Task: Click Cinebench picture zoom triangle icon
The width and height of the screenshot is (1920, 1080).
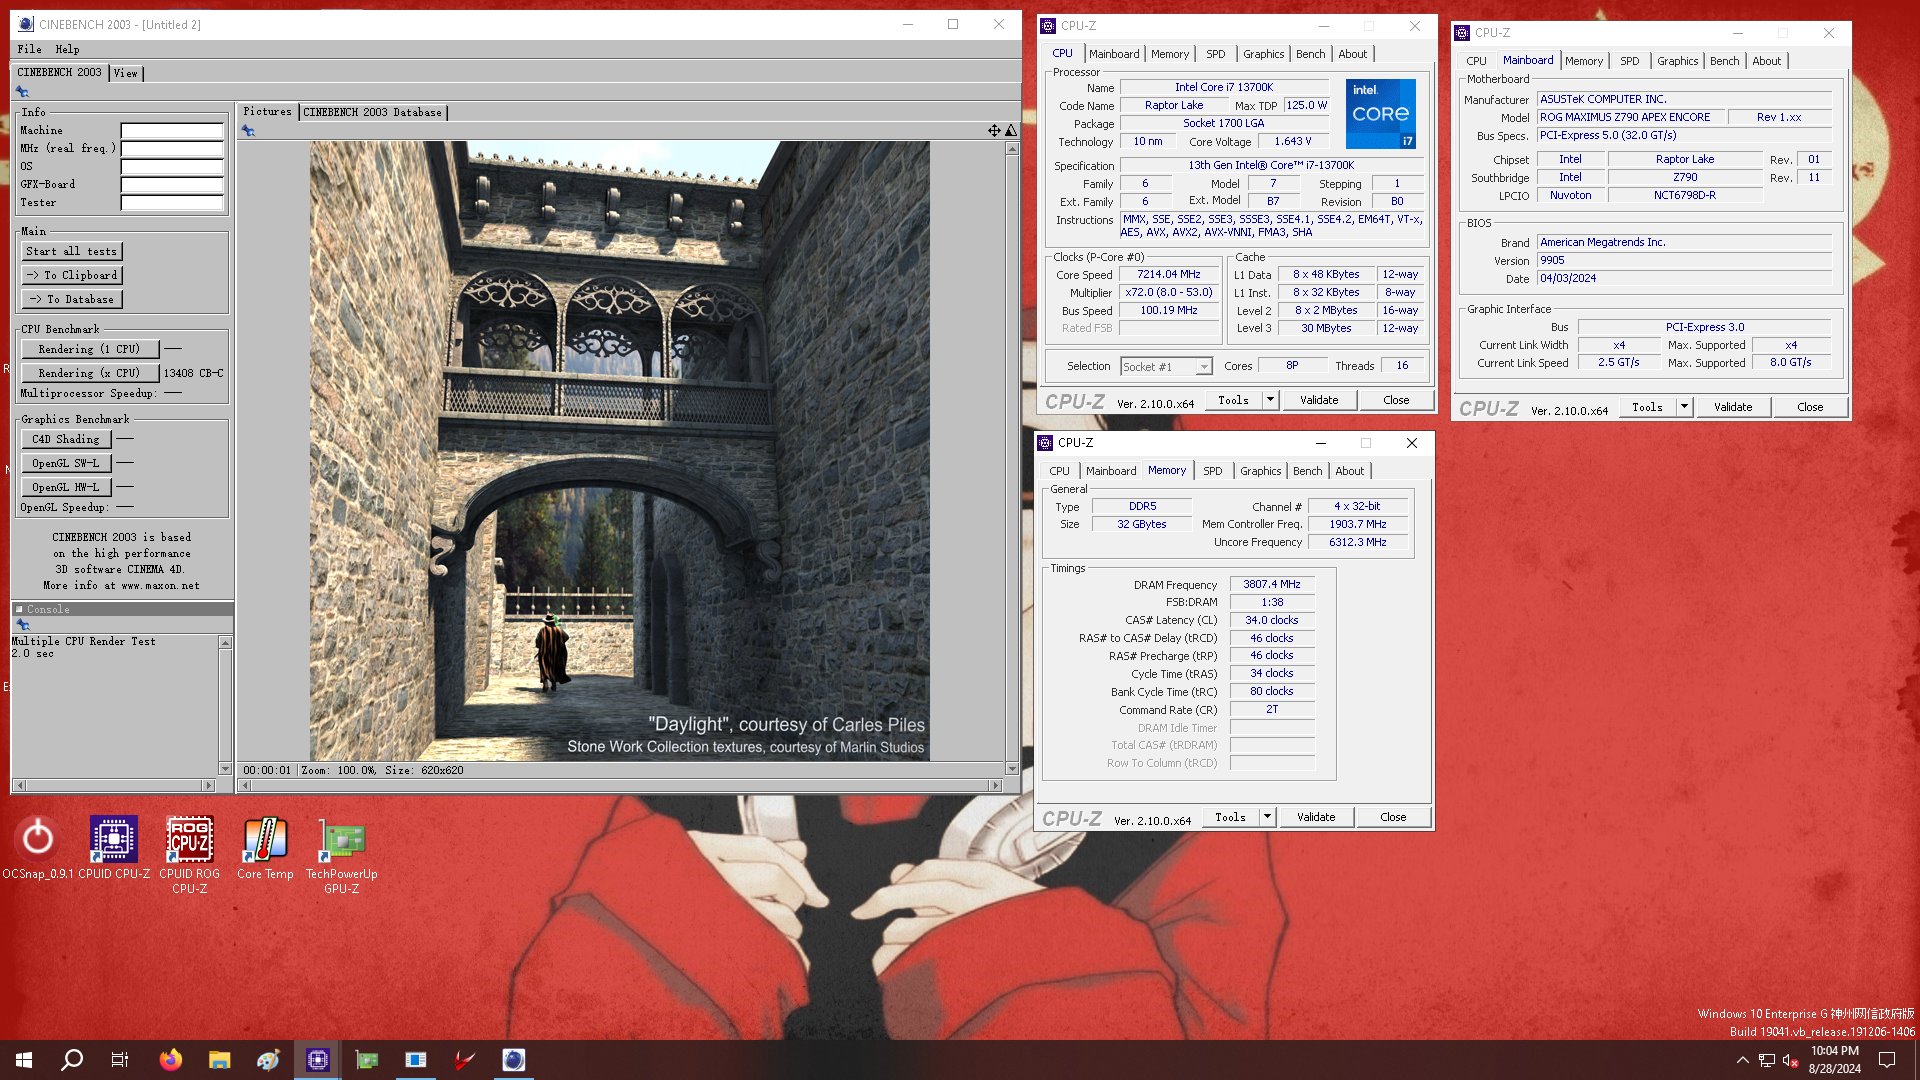Action: click(x=1011, y=131)
